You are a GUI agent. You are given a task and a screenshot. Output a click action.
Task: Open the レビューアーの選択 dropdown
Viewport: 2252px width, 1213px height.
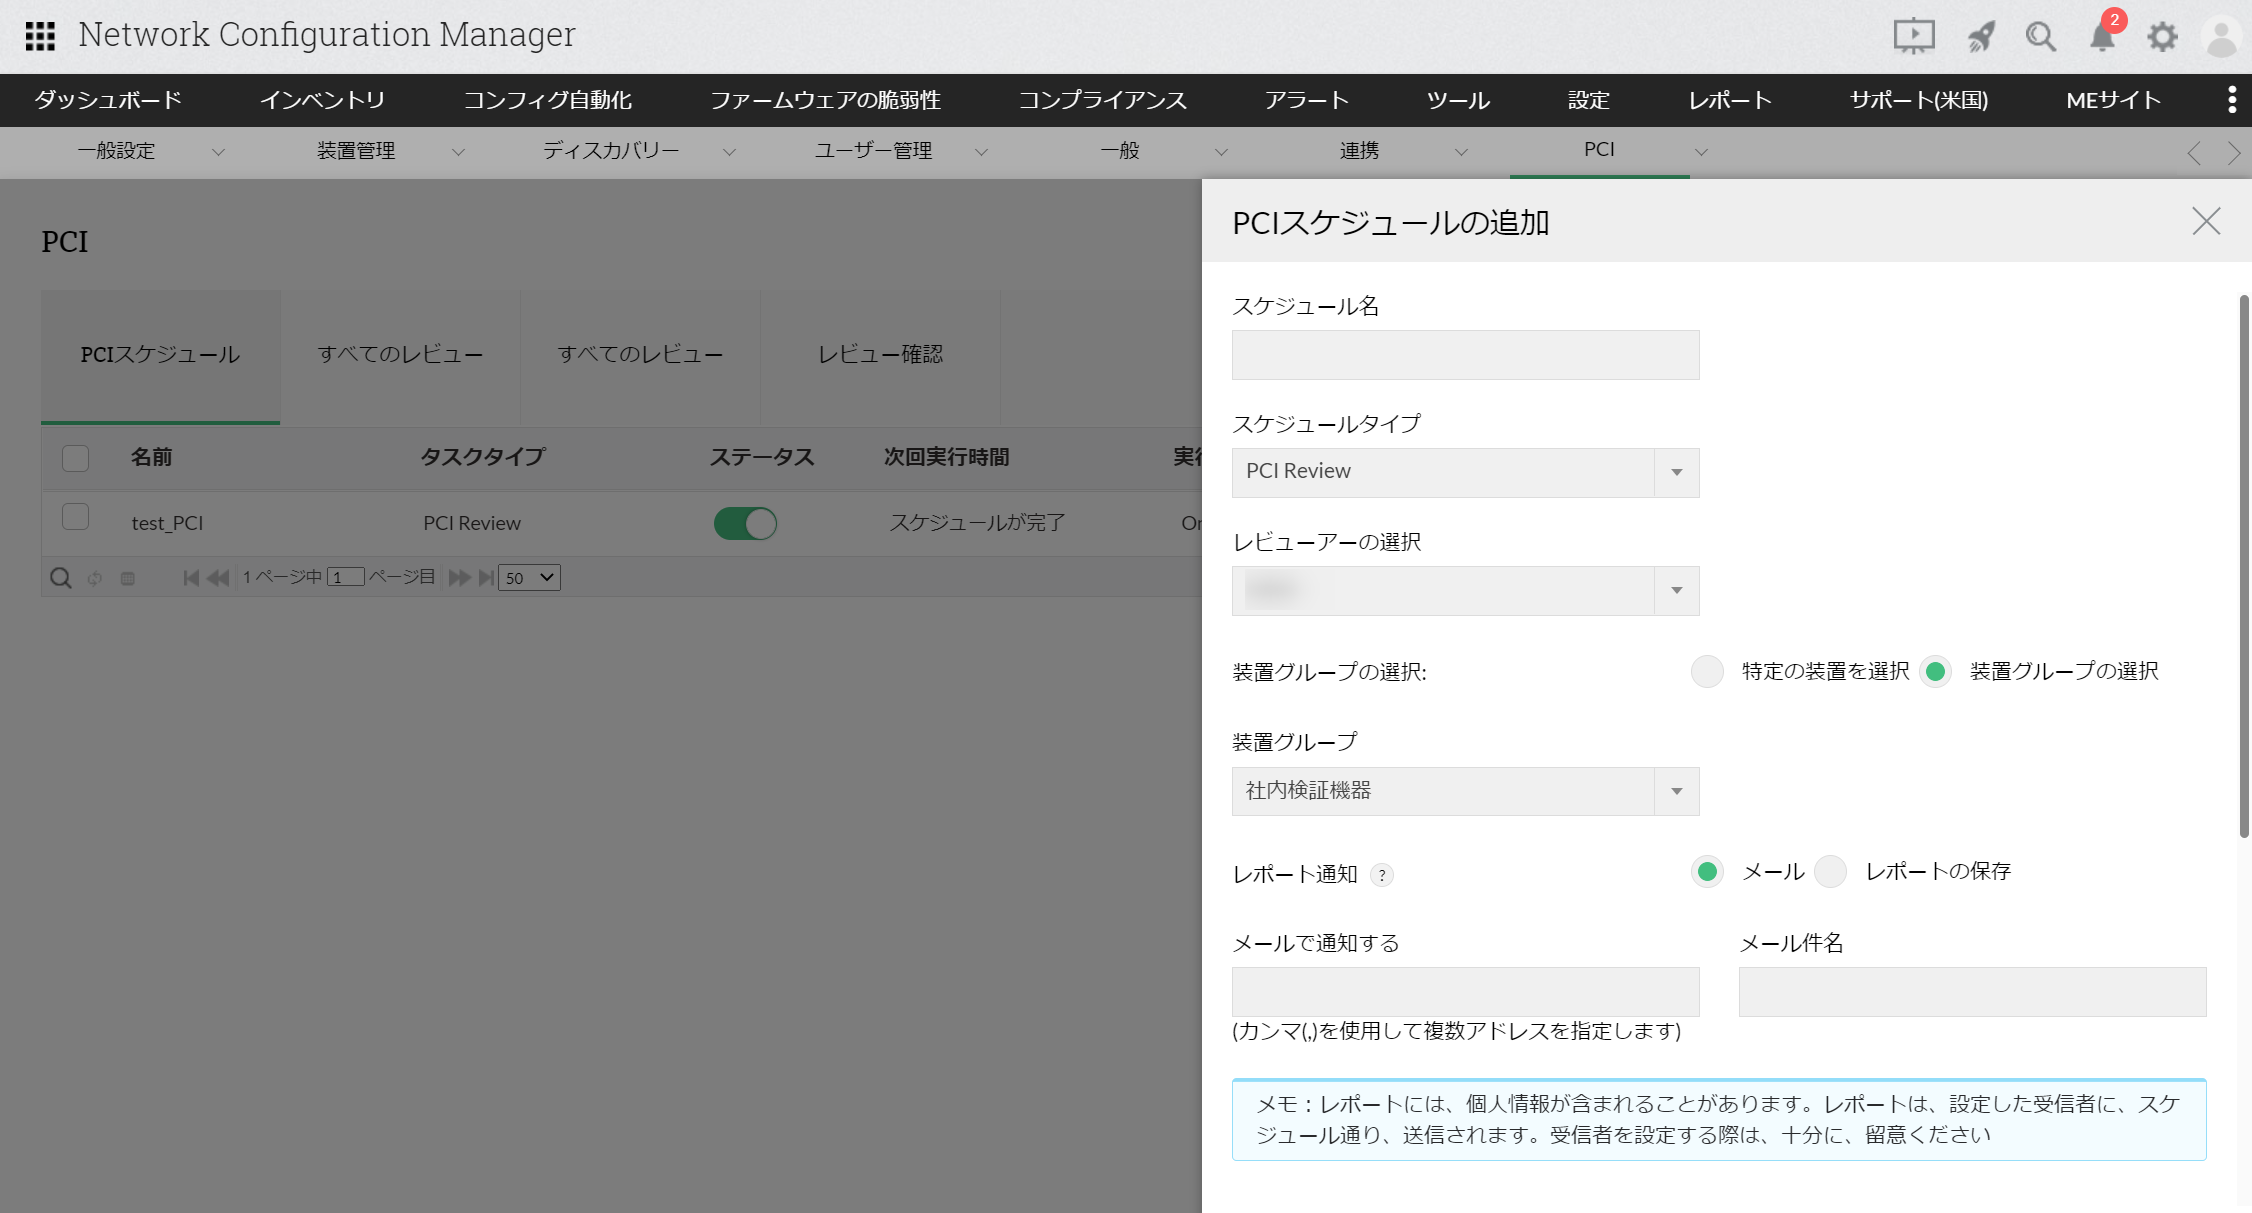1465,591
